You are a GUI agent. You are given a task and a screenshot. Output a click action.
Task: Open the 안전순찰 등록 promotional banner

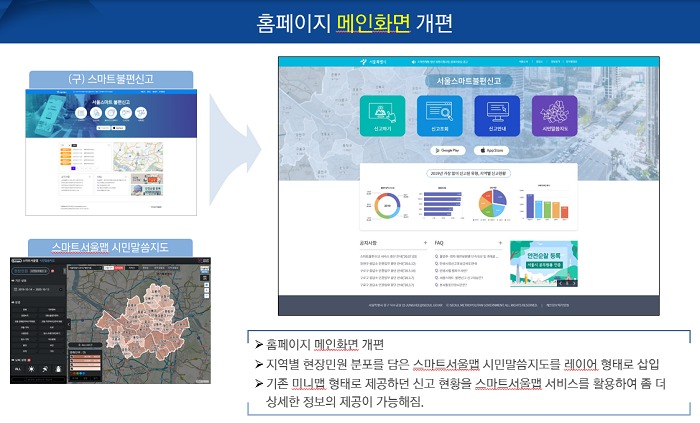click(543, 264)
